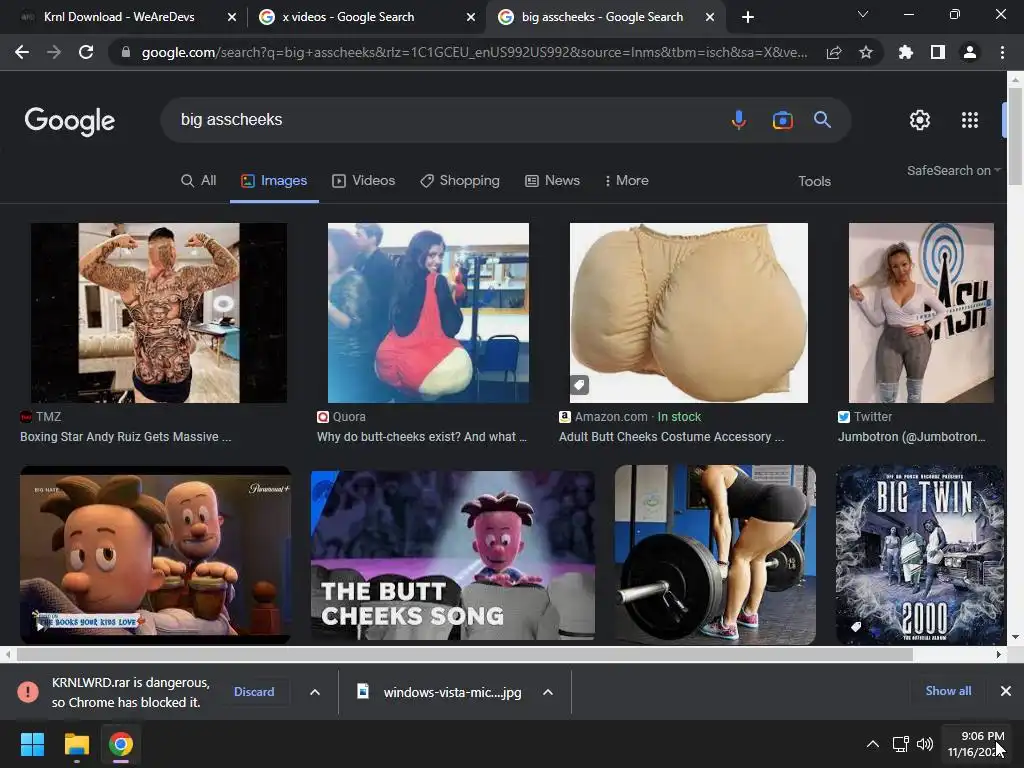View site information via the padlock icon
The image size is (1024, 768).
click(x=125, y=52)
